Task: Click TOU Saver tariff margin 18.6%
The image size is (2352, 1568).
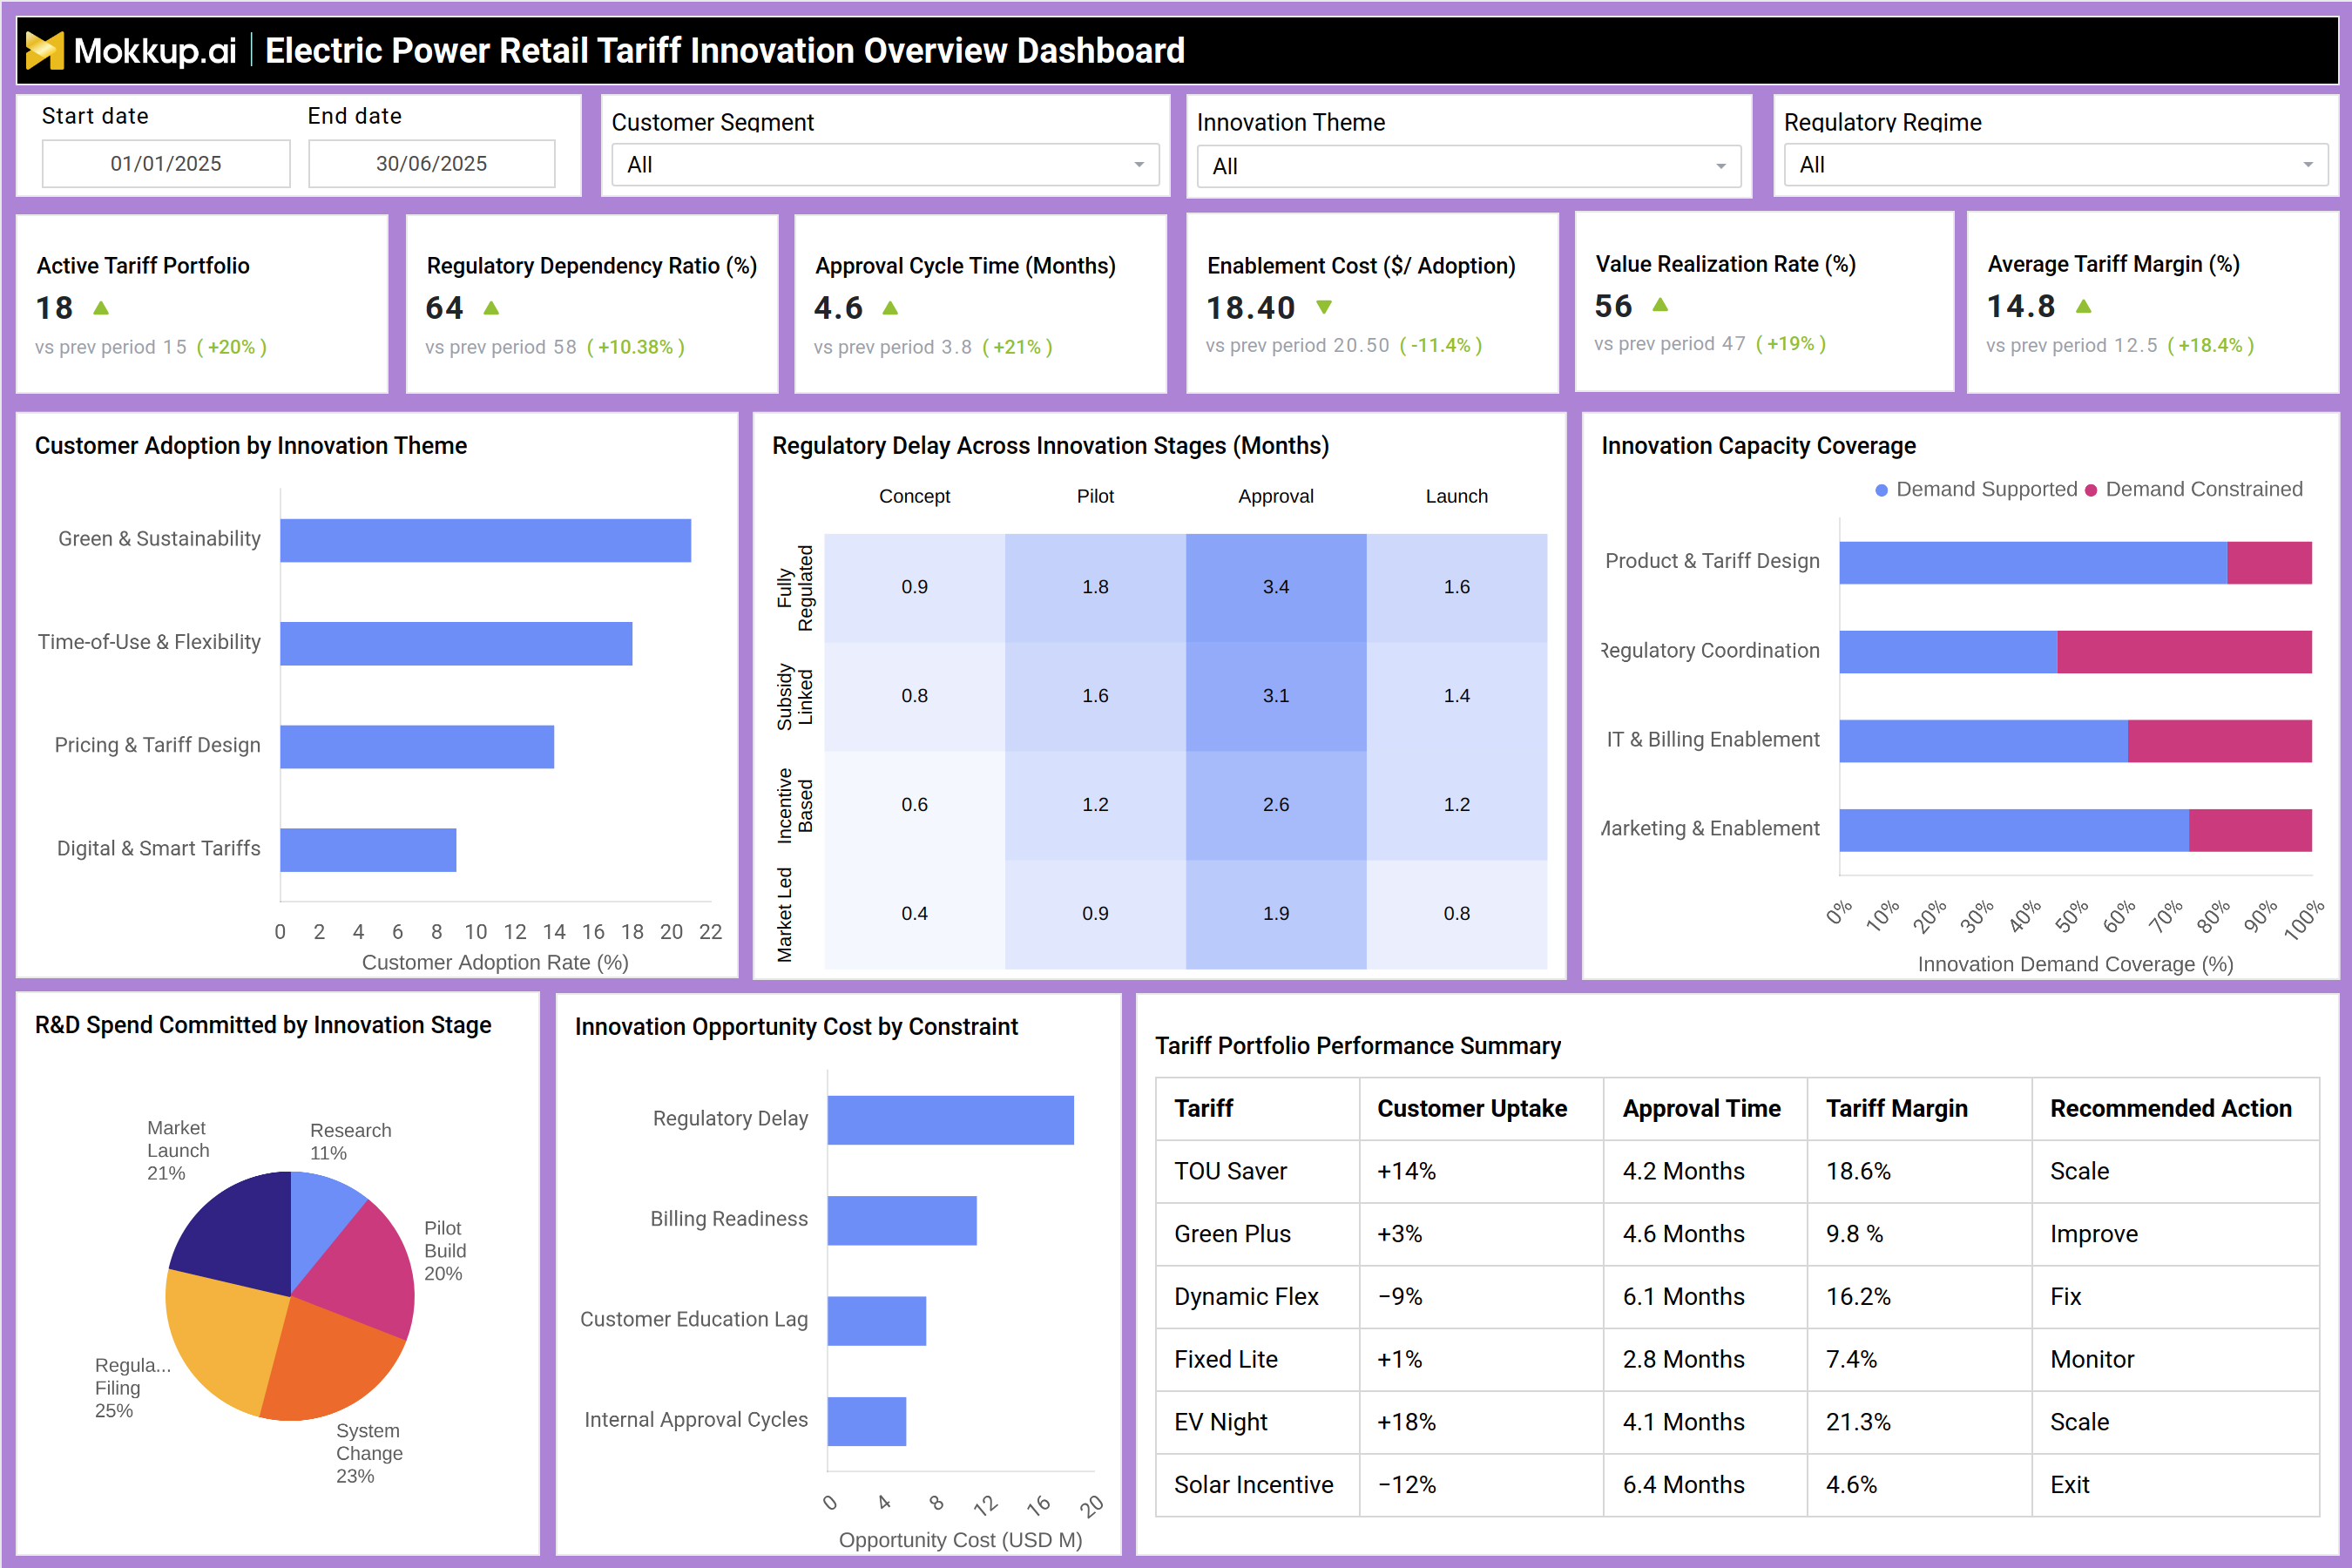Action: 1858,1171
